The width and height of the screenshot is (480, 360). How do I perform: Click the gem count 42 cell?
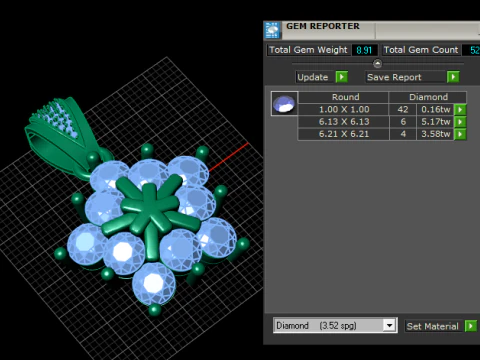point(403,109)
